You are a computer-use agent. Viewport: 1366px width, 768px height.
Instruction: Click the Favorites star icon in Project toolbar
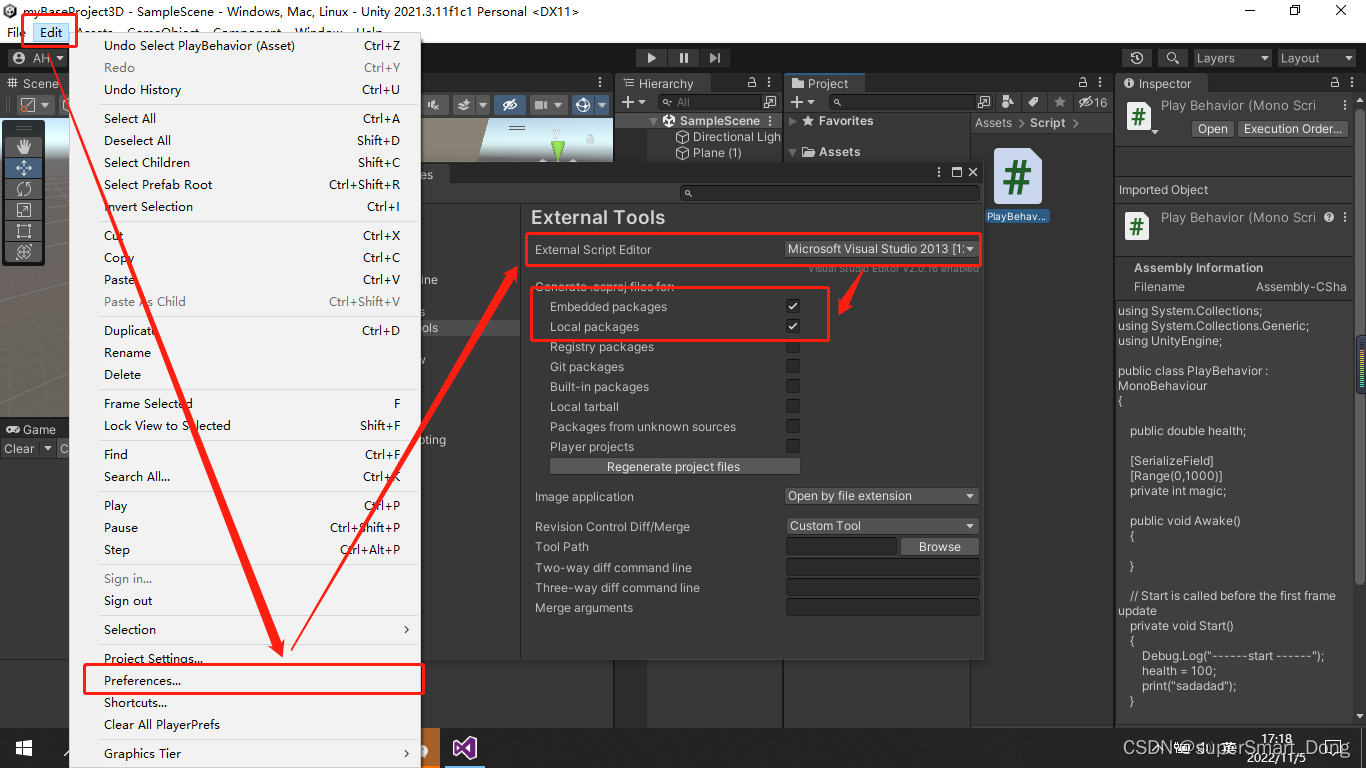[x=1059, y=102]
